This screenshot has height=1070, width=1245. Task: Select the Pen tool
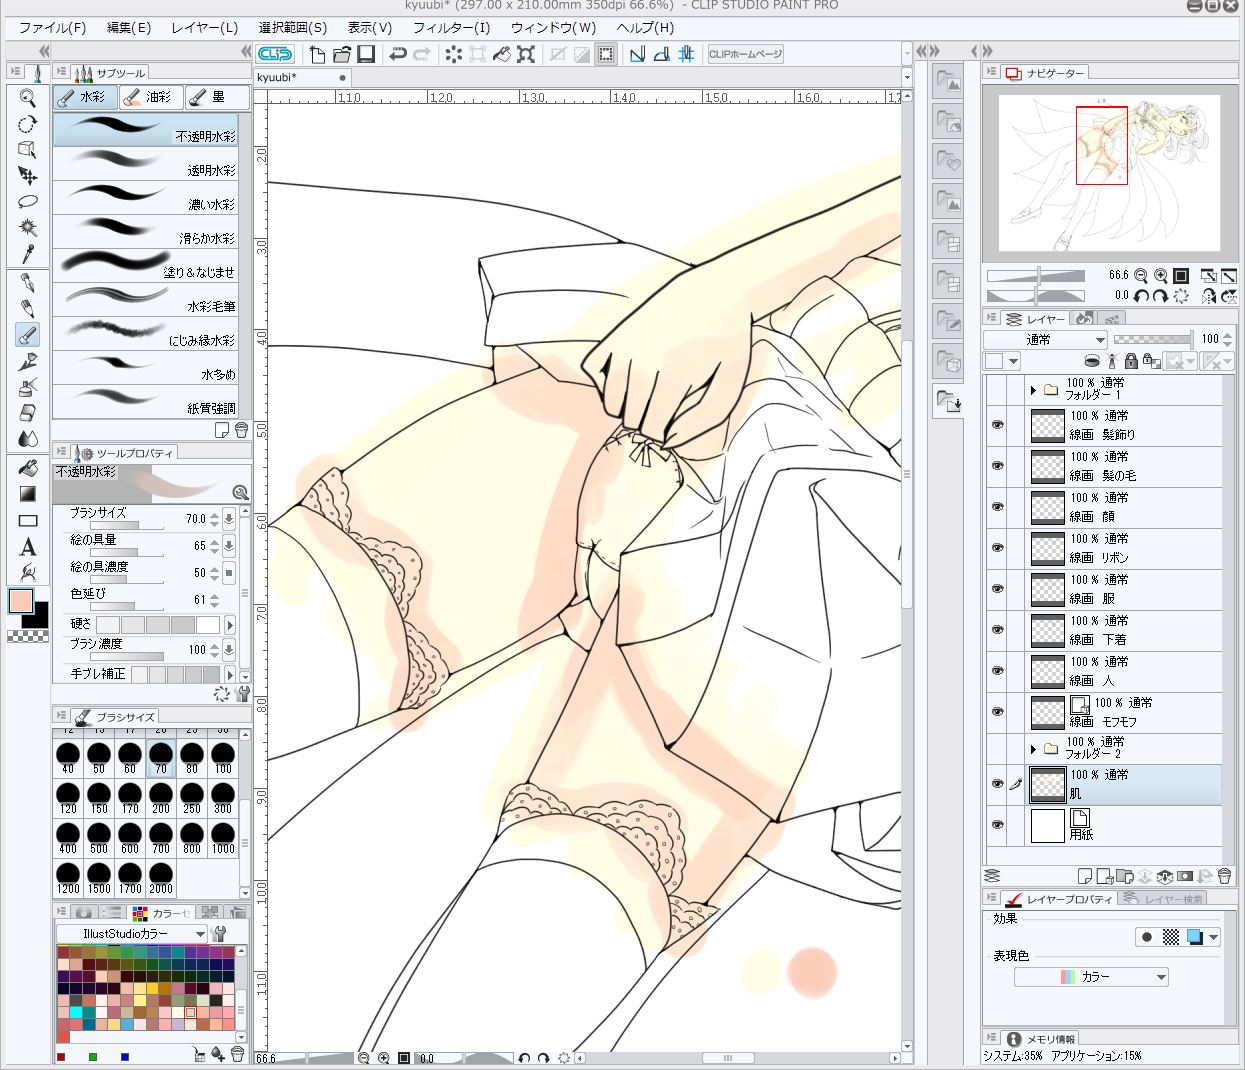[28, 283]
